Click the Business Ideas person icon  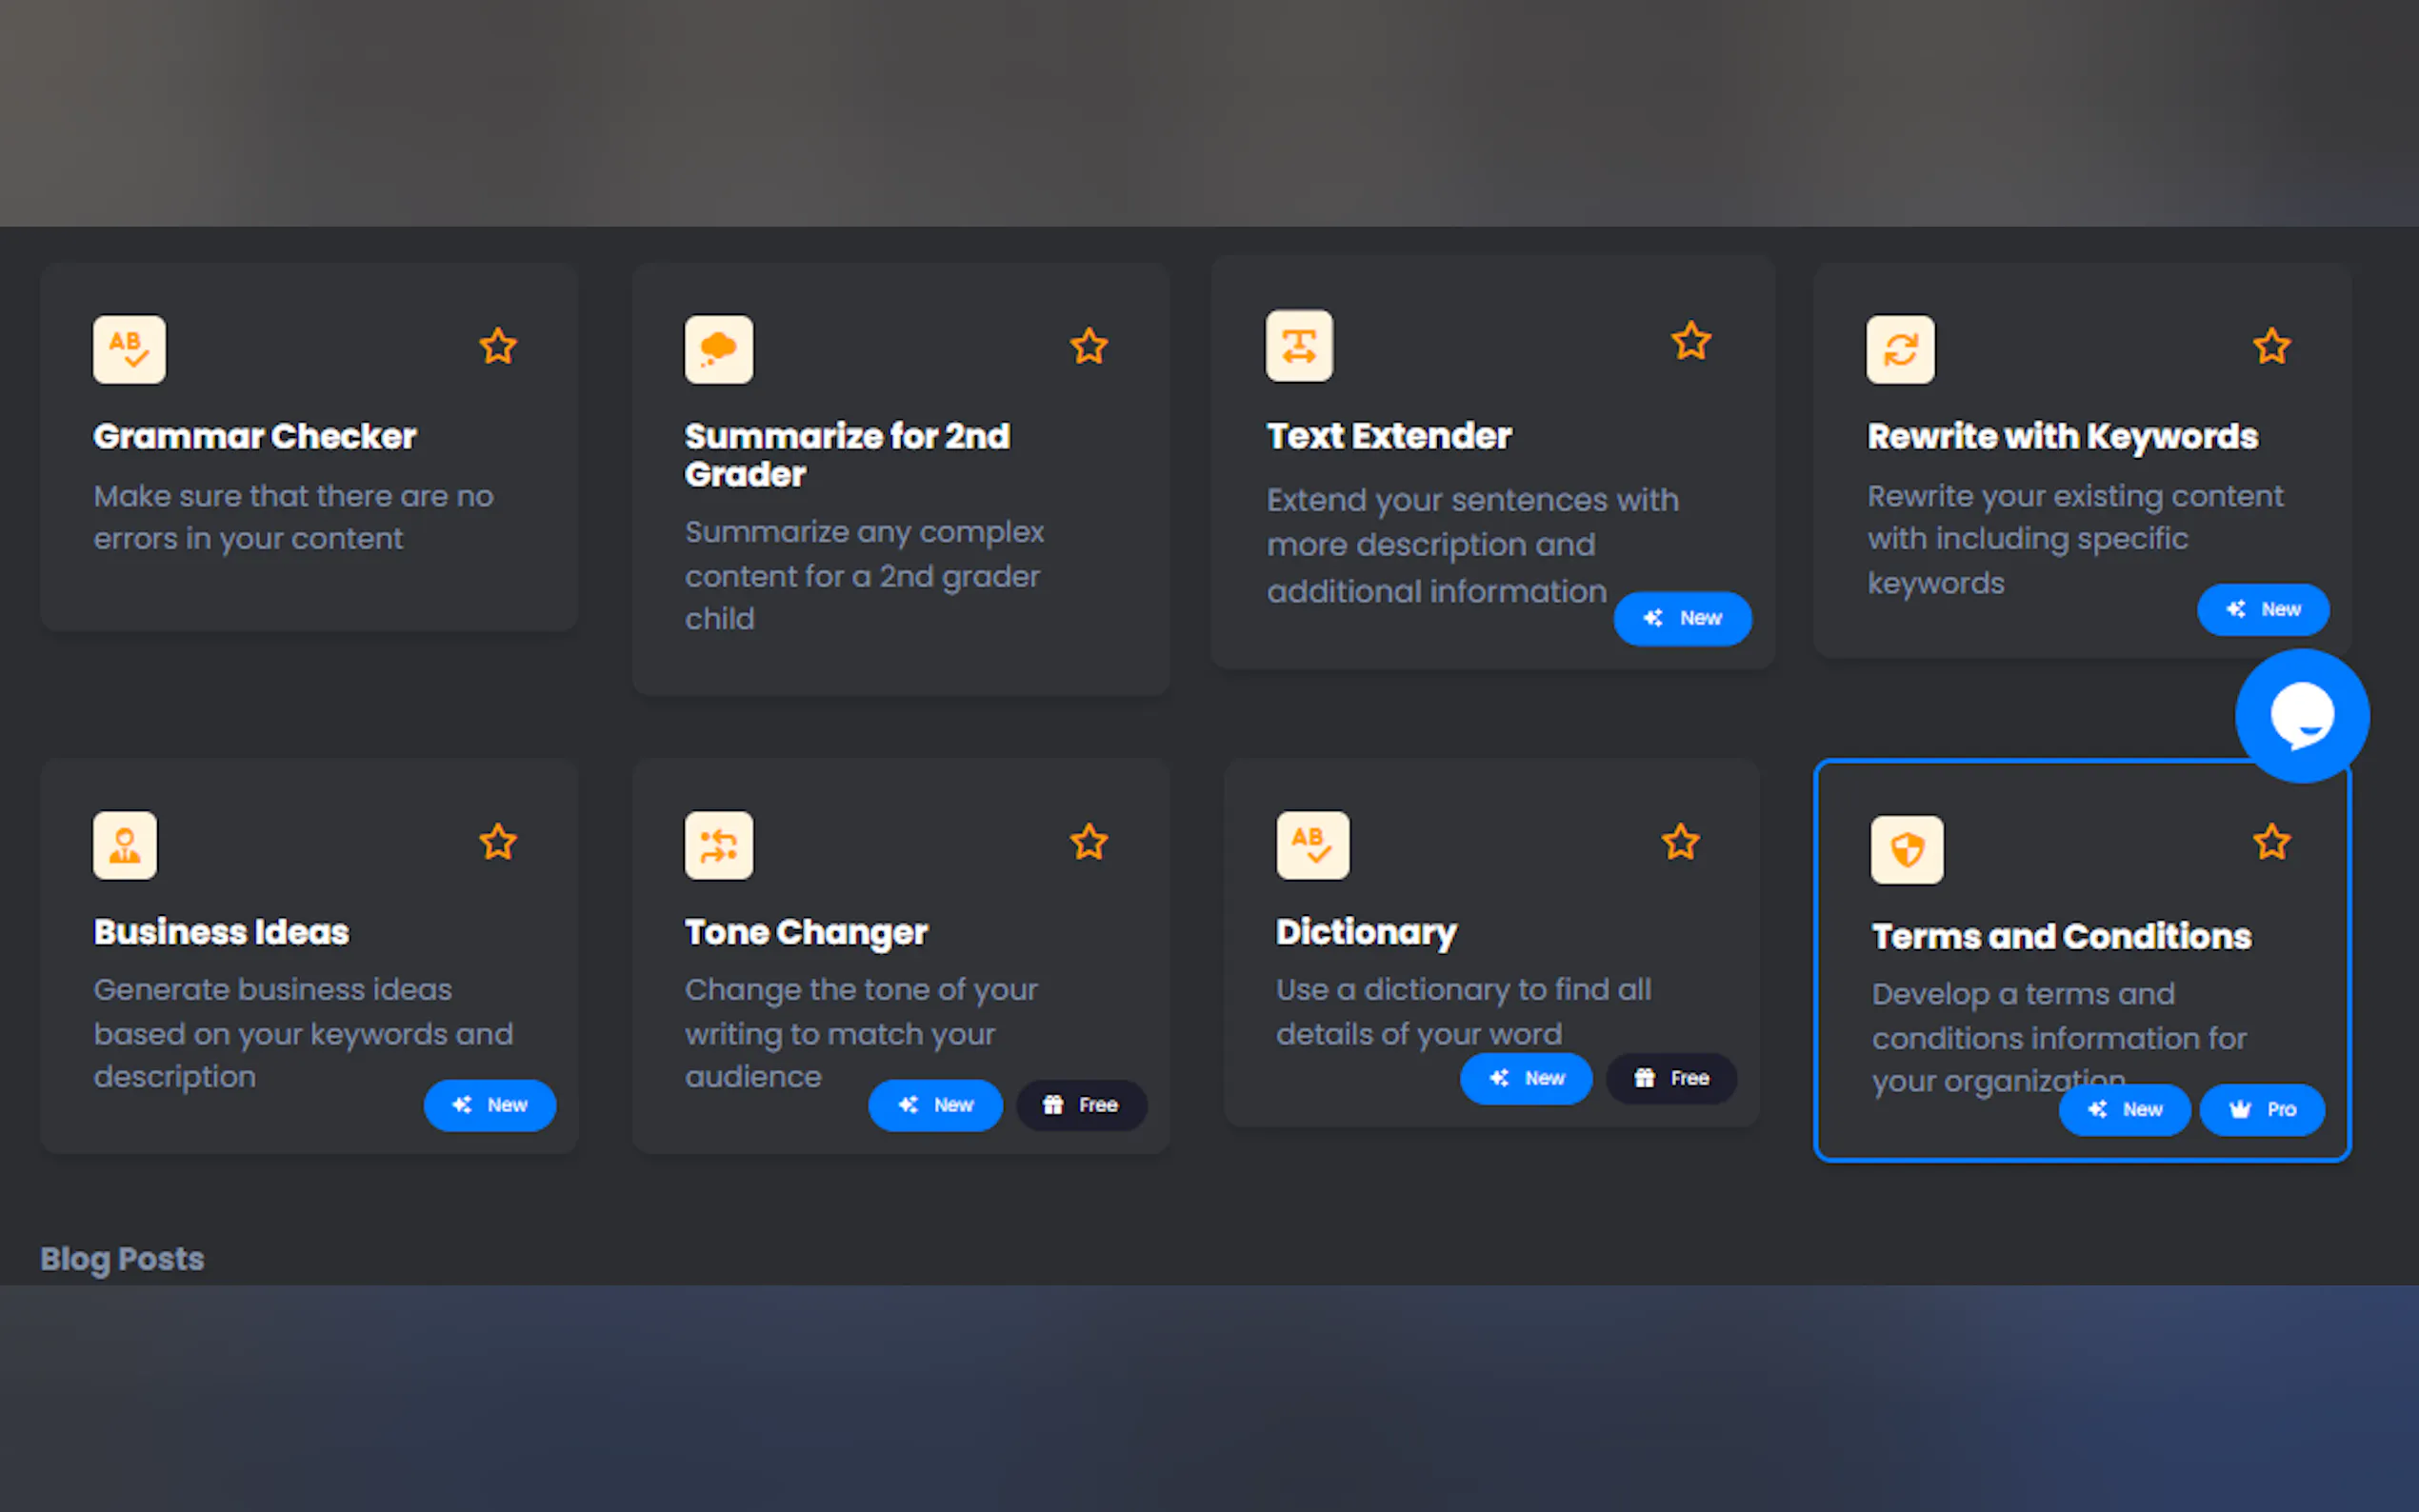[x=125, y=845]
